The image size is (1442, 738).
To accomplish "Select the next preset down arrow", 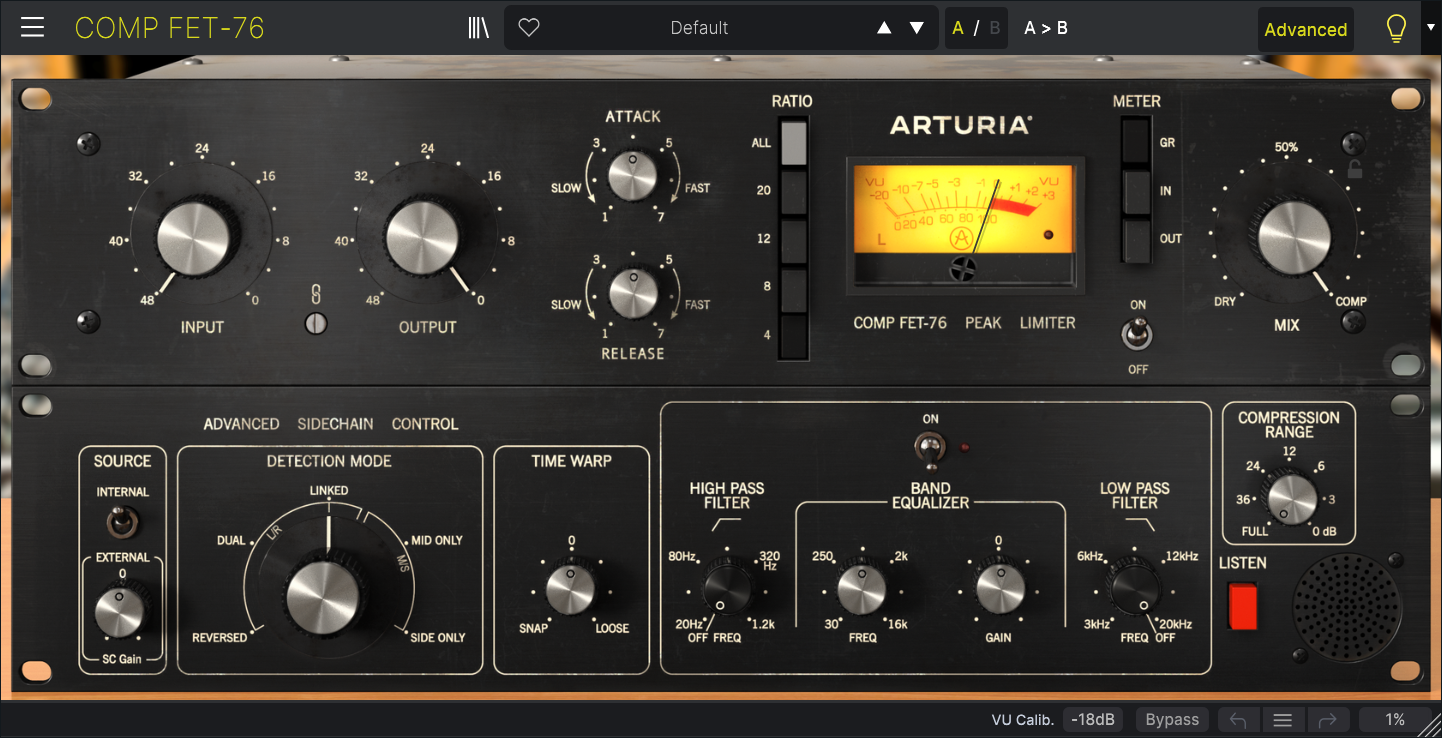I will pyautogui.click(x=916, y=28).
